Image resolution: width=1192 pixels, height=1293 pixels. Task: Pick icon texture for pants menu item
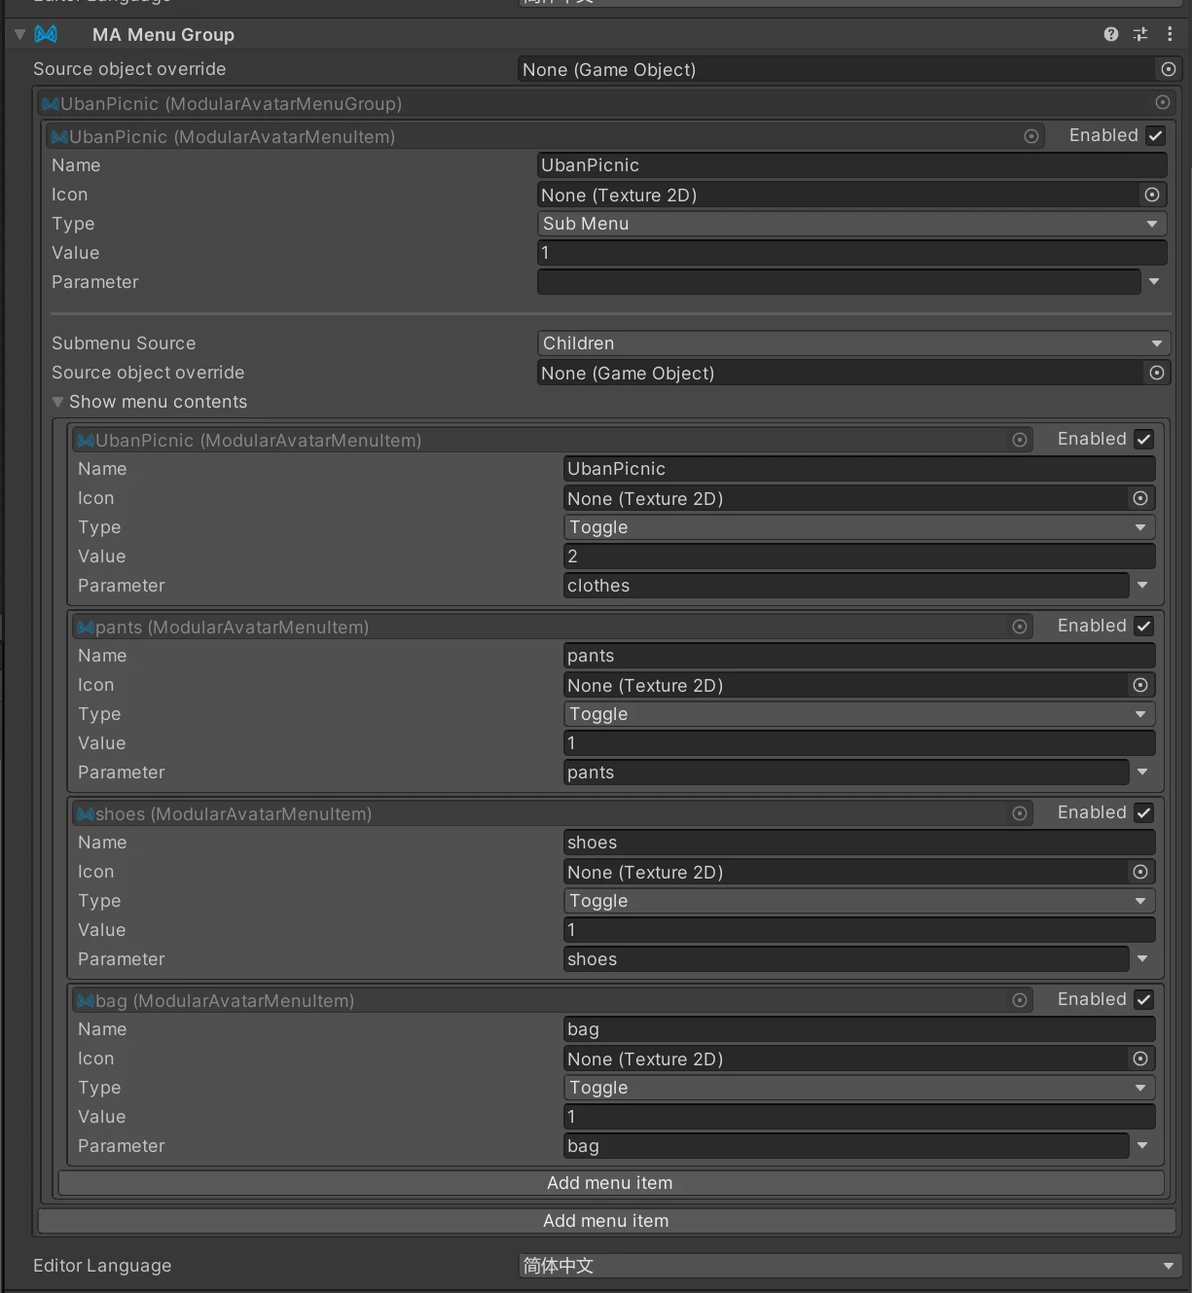[x=1140, y=685]
